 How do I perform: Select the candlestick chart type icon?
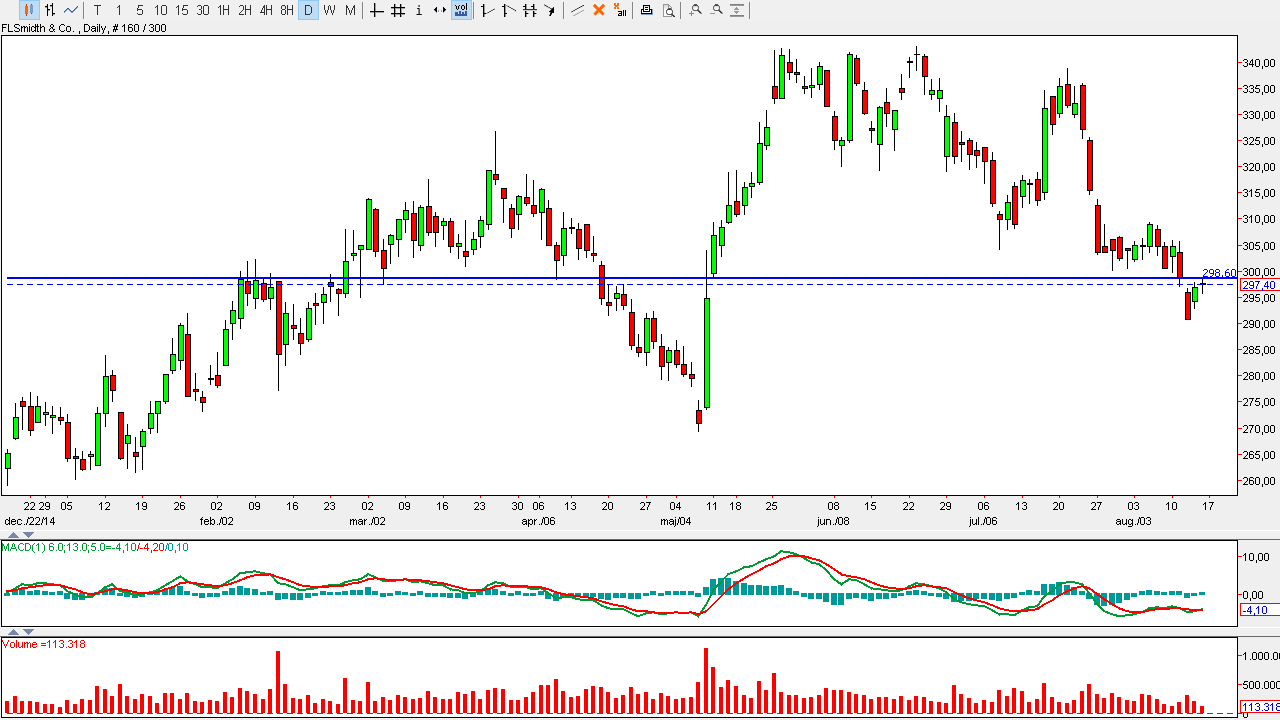[28, 10]
